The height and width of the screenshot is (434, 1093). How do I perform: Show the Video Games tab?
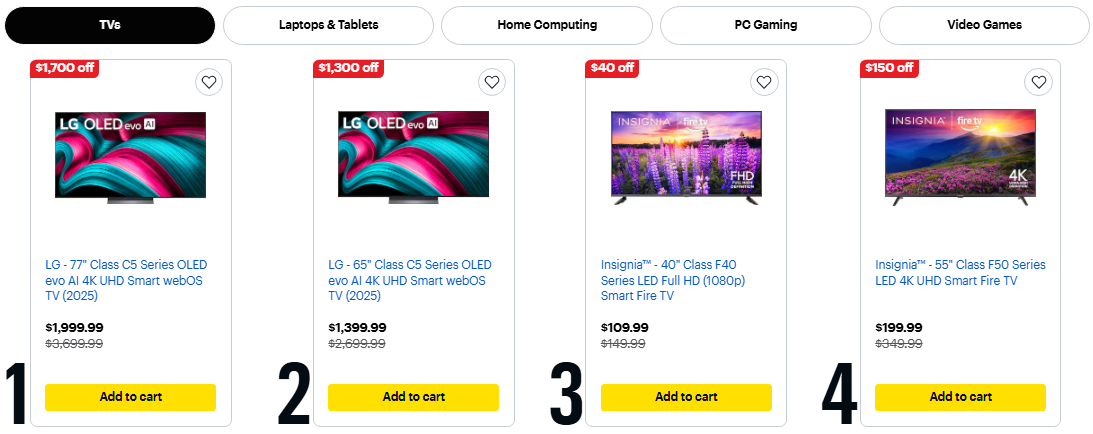[984, 25]
